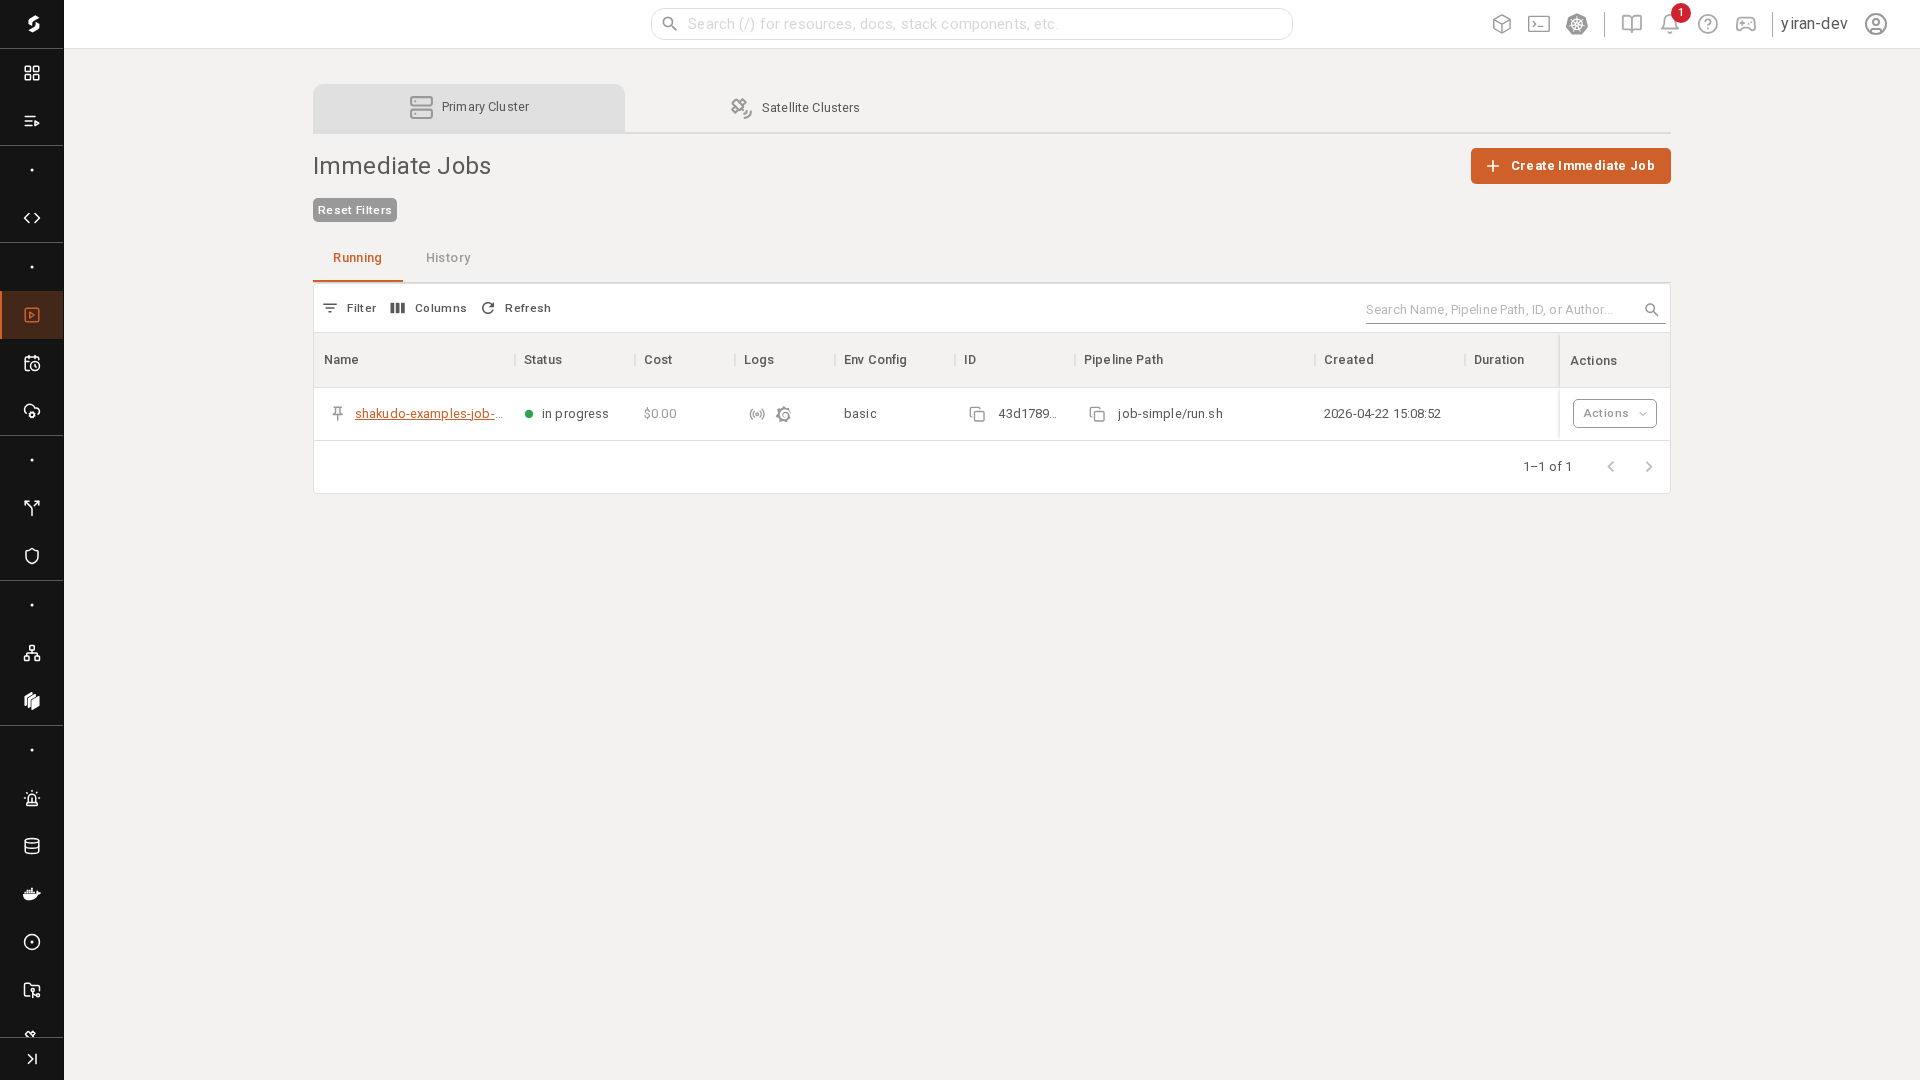This screenshot has height=1080, width=1920.
Task: Open notifications bell icon
Action: pyautogui.click(x=1669, y=24)
